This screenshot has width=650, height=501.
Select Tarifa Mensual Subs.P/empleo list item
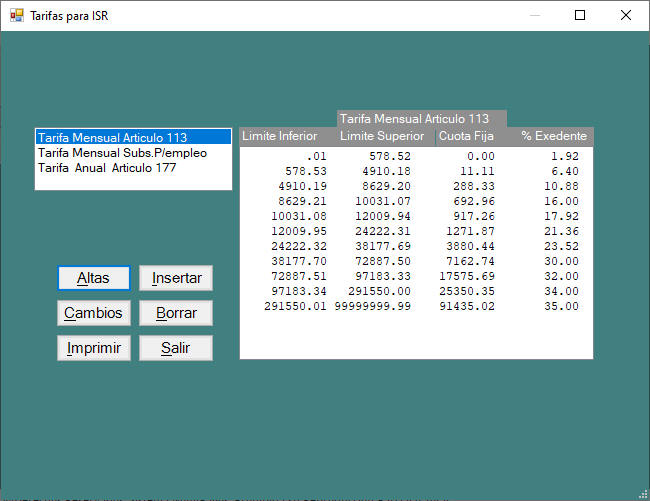pos(122,153)
